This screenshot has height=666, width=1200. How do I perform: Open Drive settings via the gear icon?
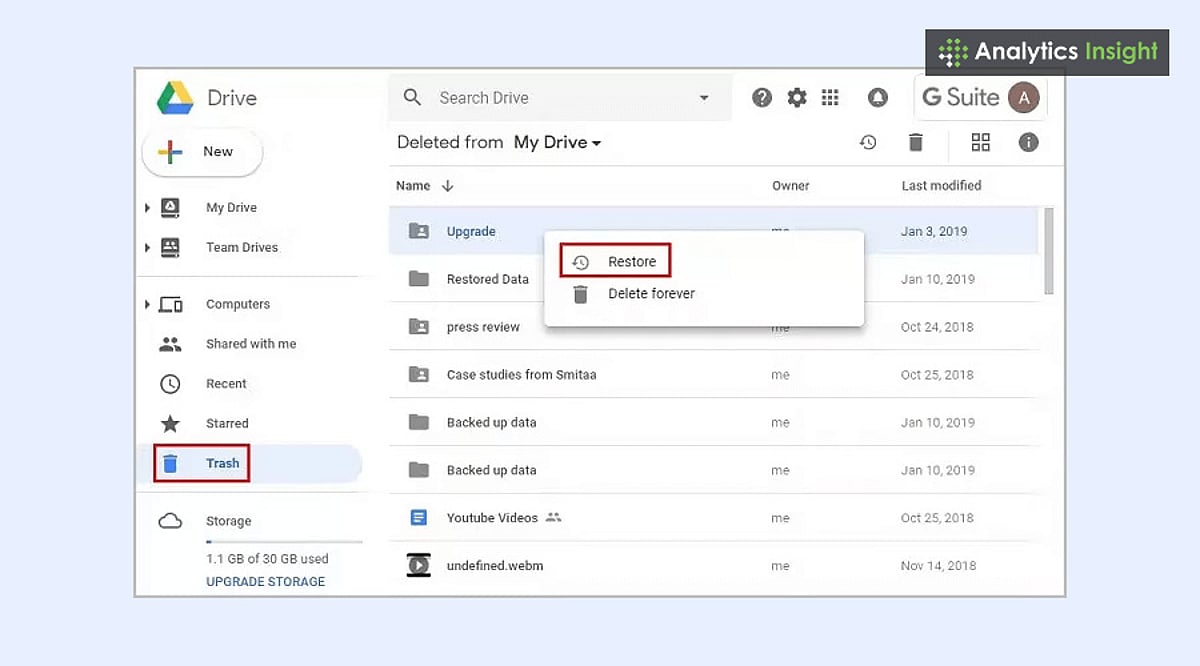[796, 97]
